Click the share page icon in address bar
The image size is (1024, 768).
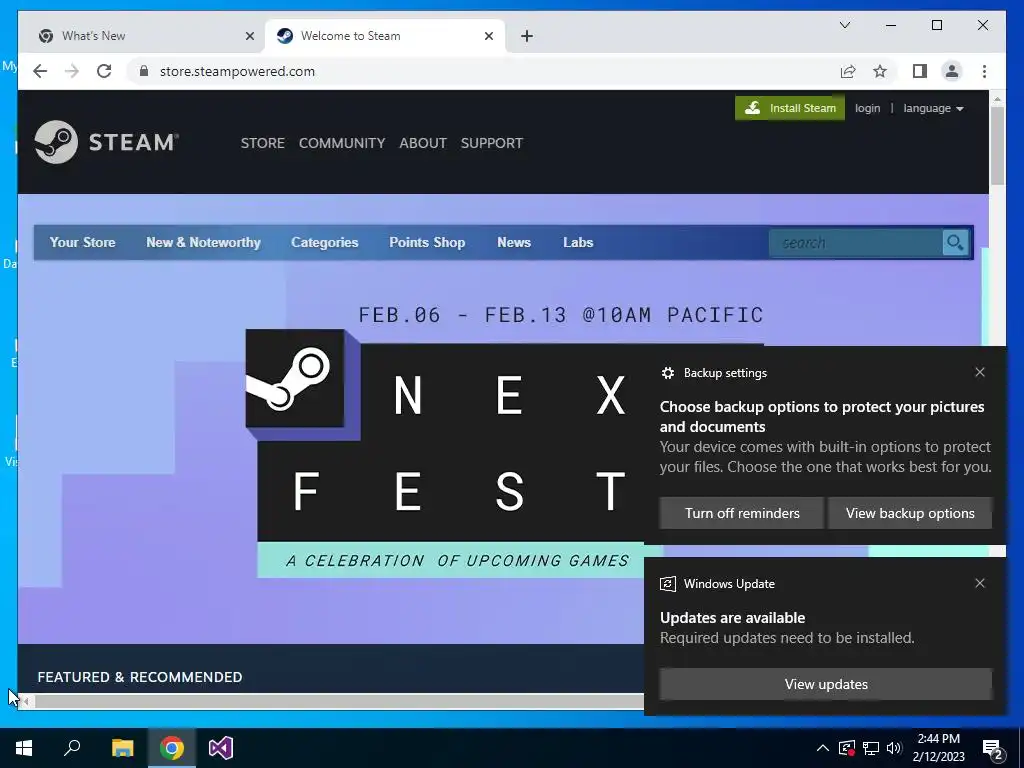(848, 71)
